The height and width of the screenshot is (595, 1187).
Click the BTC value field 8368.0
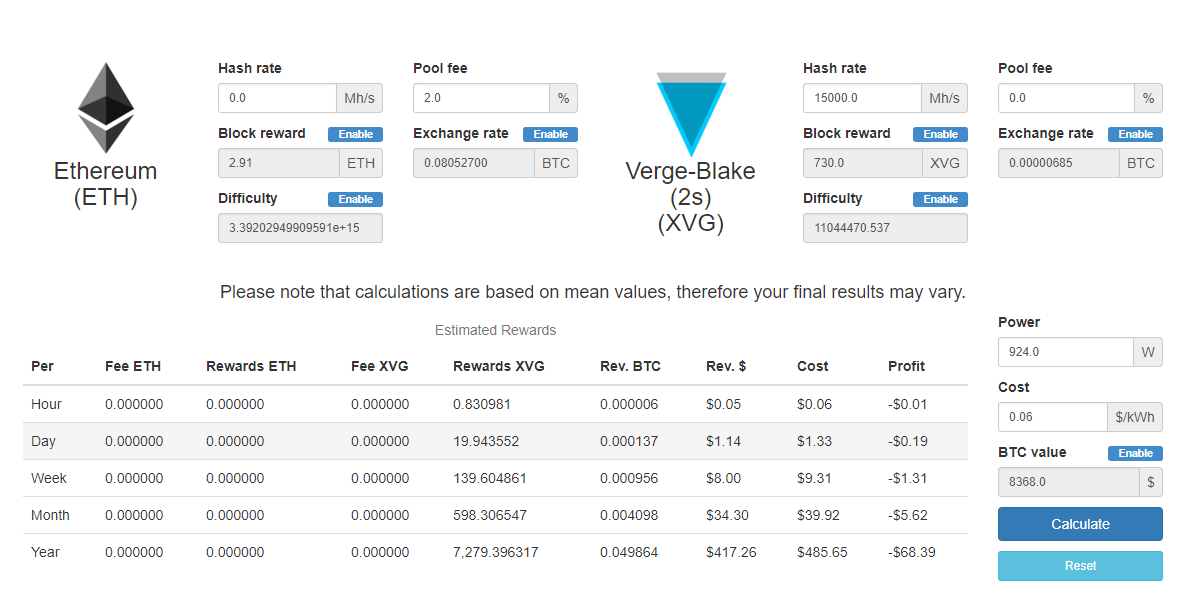1069,481
